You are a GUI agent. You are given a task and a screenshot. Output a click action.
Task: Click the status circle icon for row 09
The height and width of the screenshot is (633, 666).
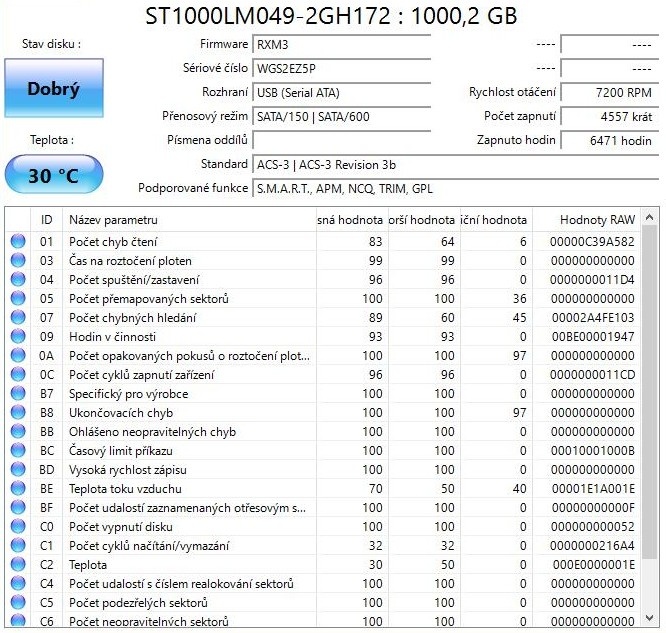click(18, 336)
